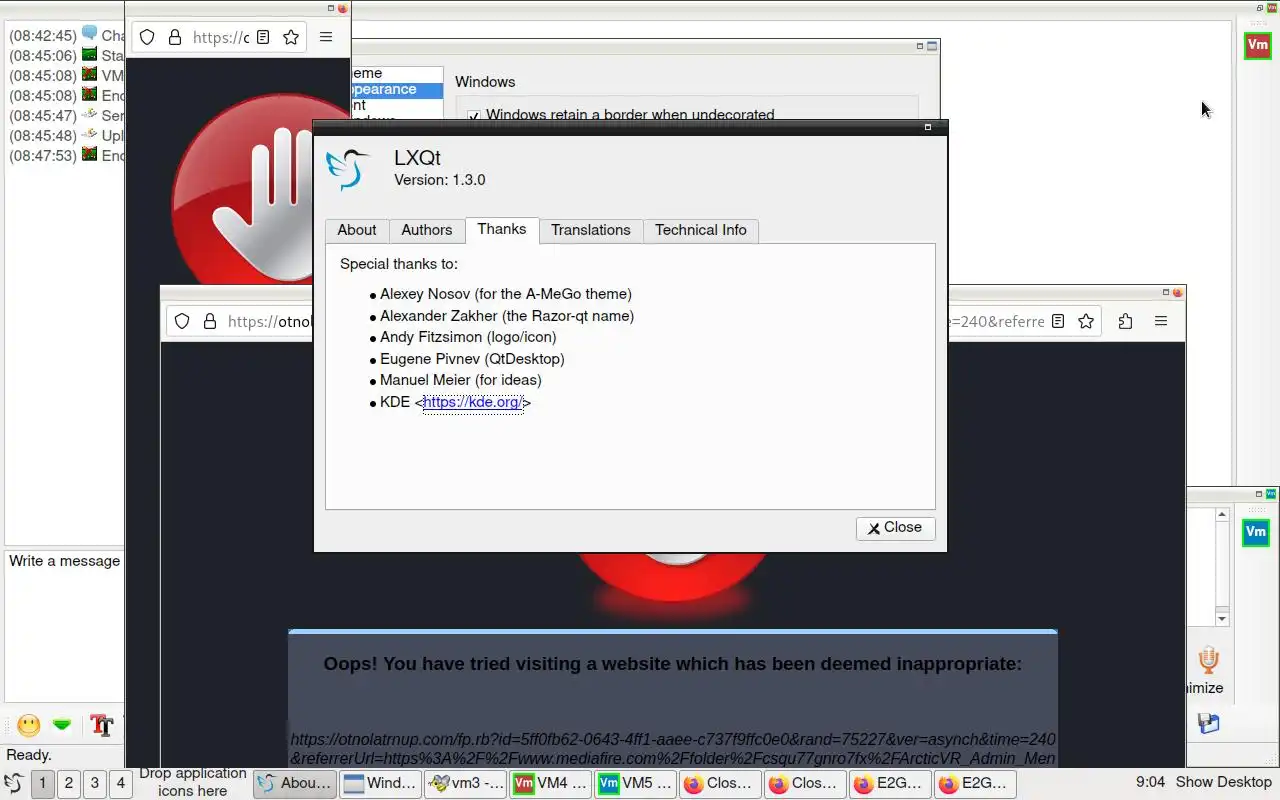Click the green icon beside the smiley

pos(62,725)
